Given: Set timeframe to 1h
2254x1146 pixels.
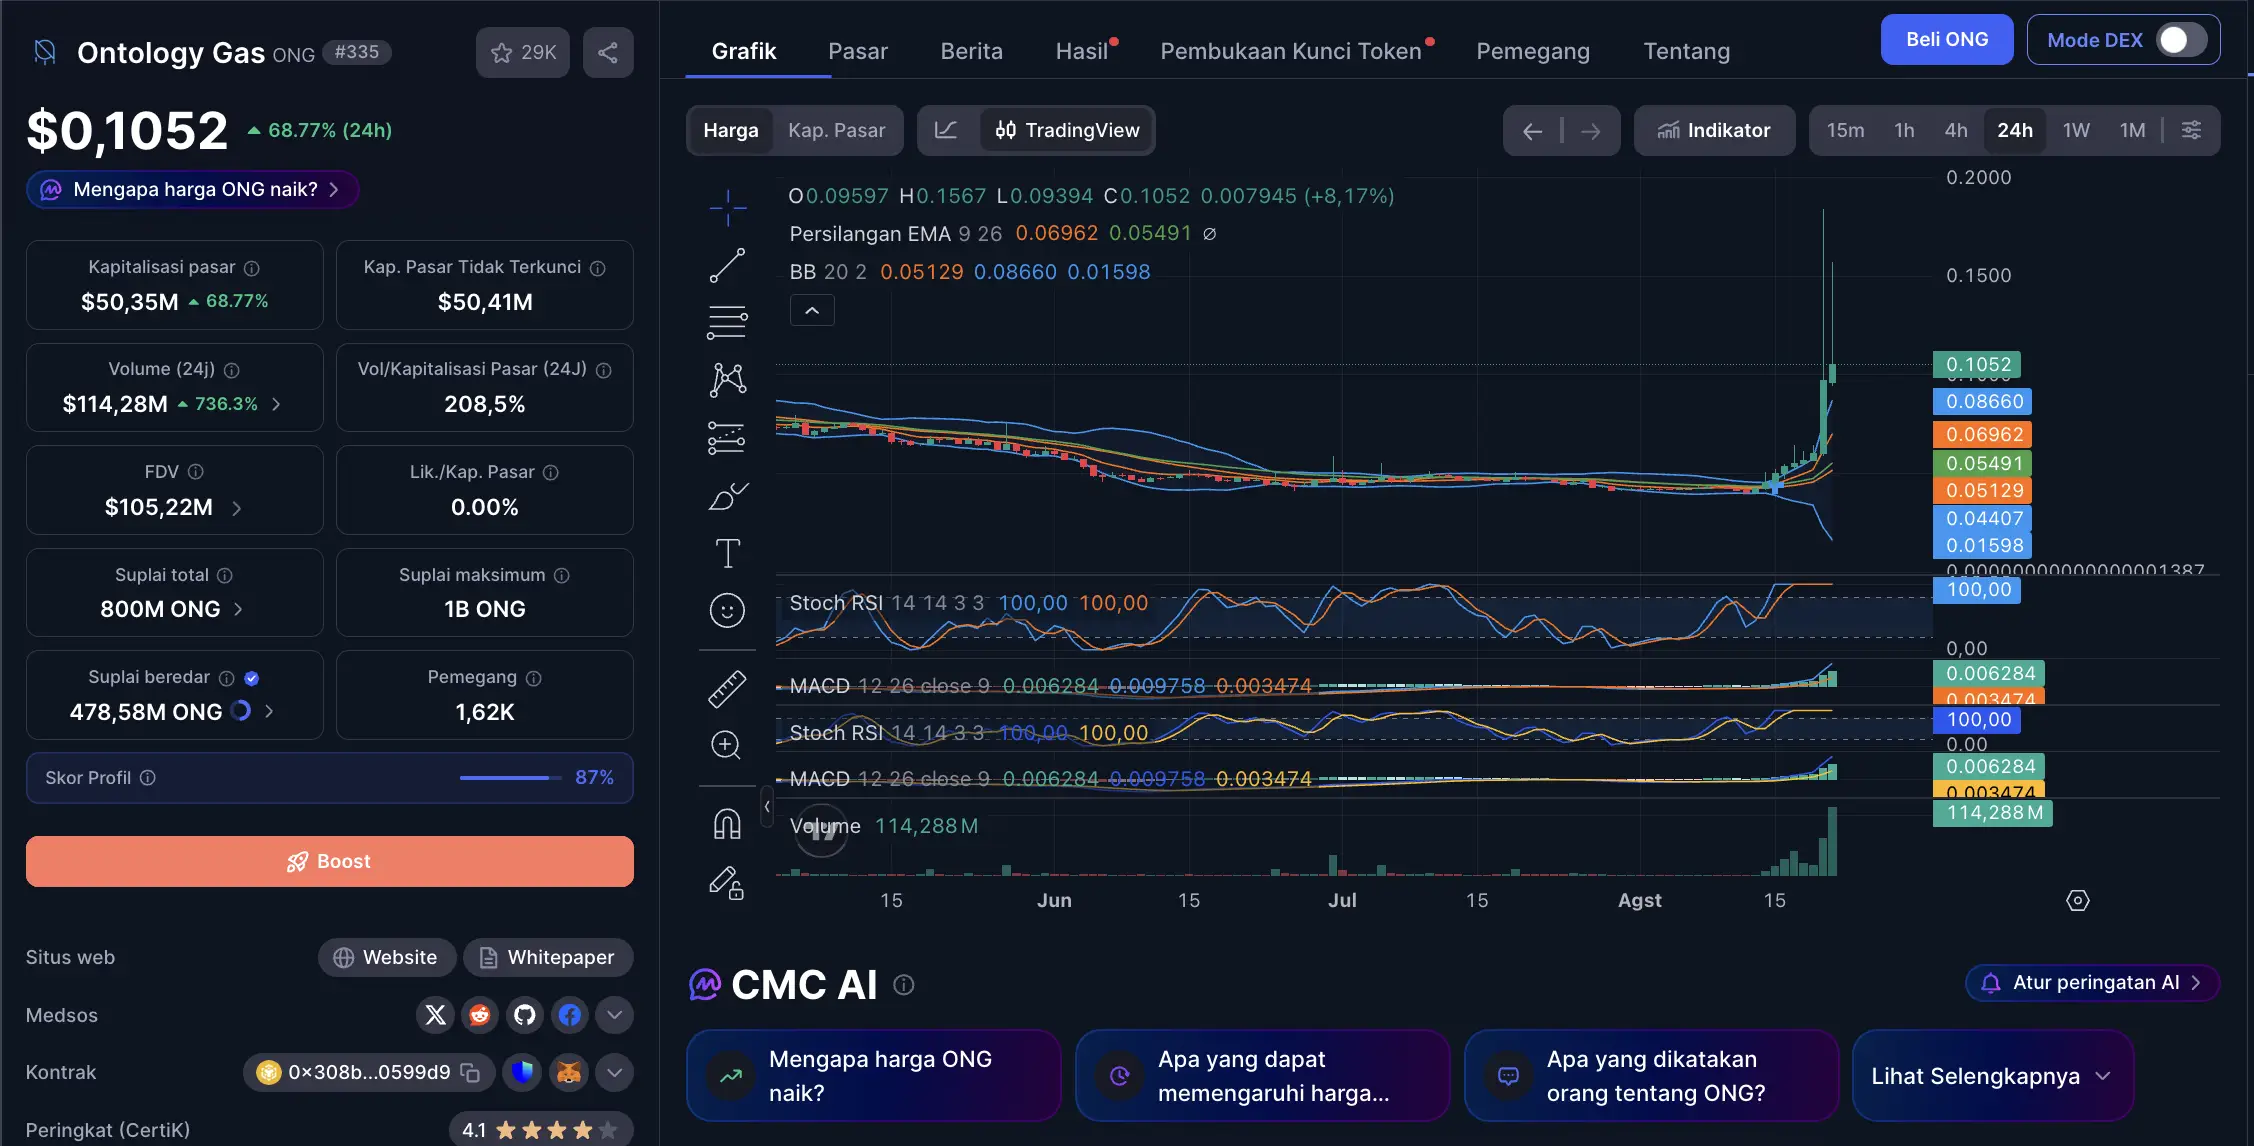Looking at the screenshot, I should (x=1904, y=130).
